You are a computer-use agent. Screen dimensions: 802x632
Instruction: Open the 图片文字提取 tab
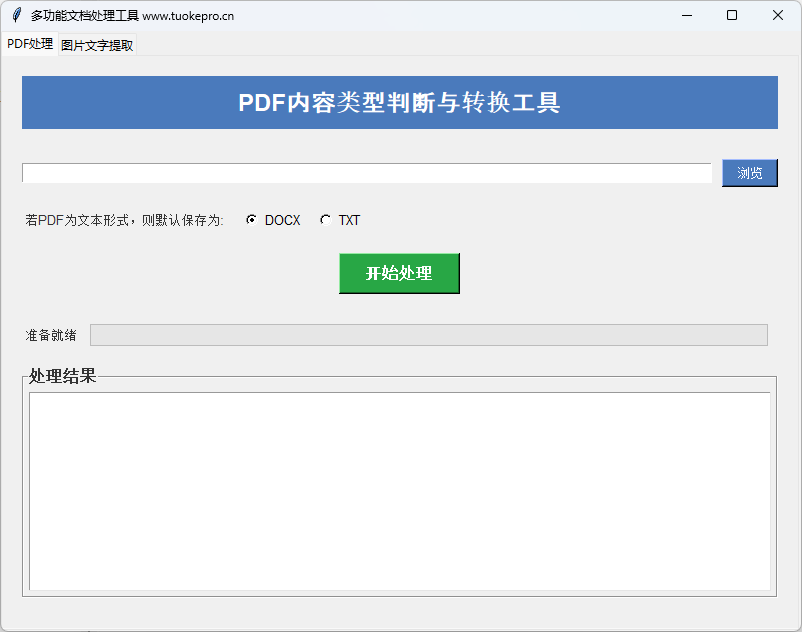(97, 46)
